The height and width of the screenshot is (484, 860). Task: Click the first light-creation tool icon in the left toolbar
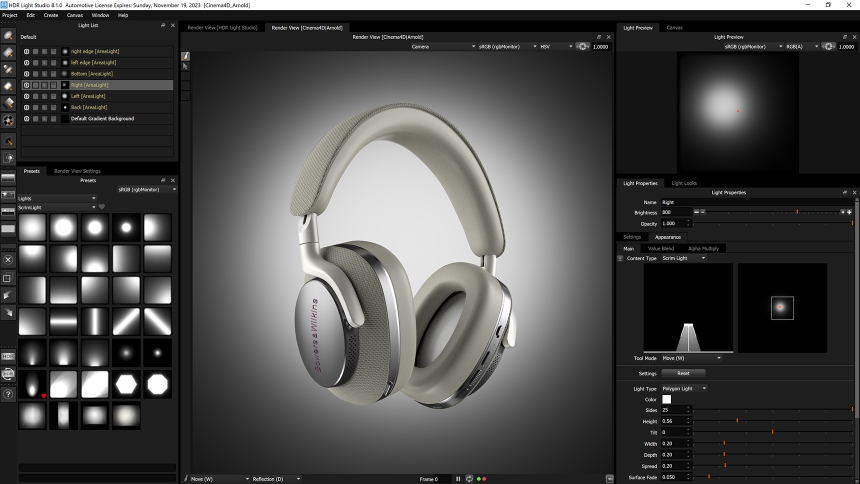[x=8, y=36]
